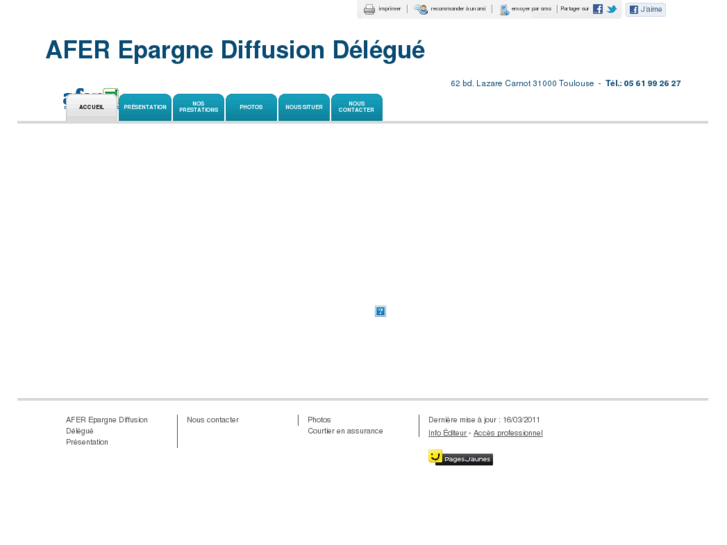Screen dimensions: 727x545
Task: Click the telephone number 05 61 99 26 27
Action: (652, 83)
